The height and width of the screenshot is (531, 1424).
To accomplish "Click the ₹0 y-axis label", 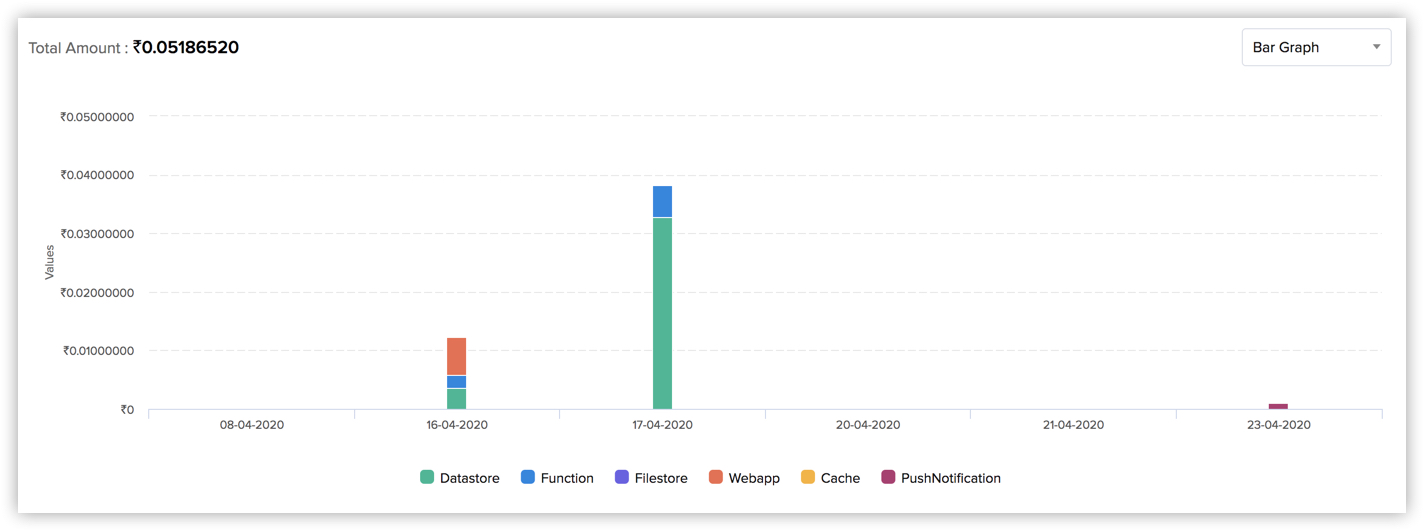I will click(x=125, y=410).
